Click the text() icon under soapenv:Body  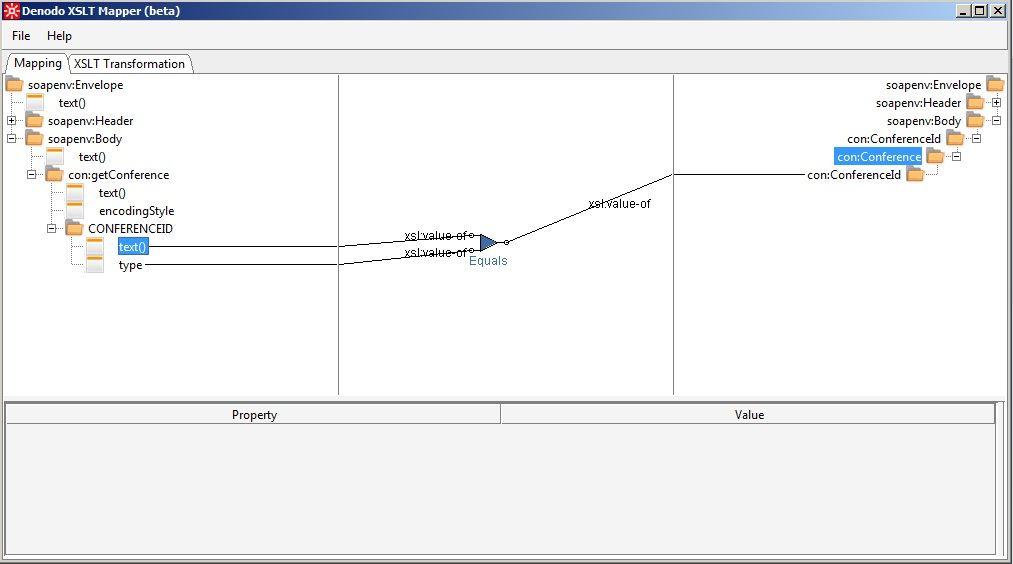pyautogui.click(x=55, y=157)
